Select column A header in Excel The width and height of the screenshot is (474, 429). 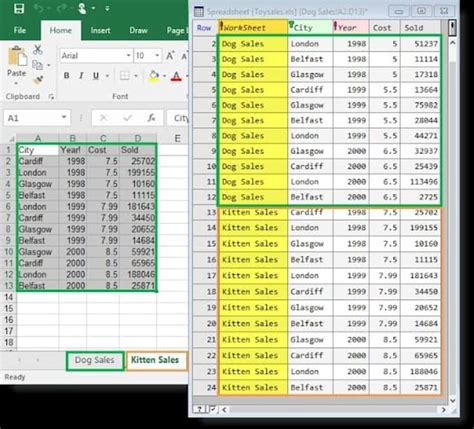(x=38, y=138)
